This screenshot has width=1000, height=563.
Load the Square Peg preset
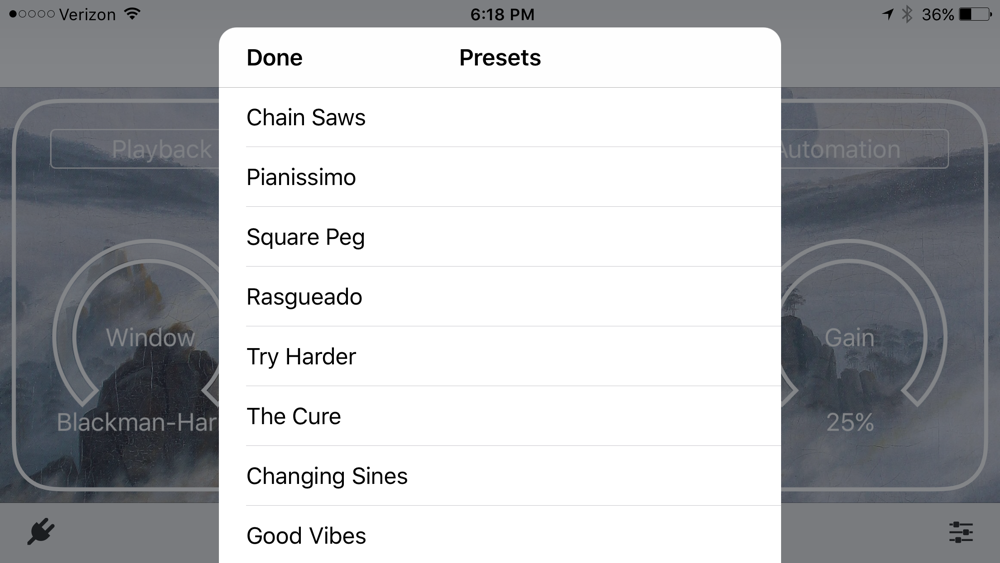pos(500,237)
